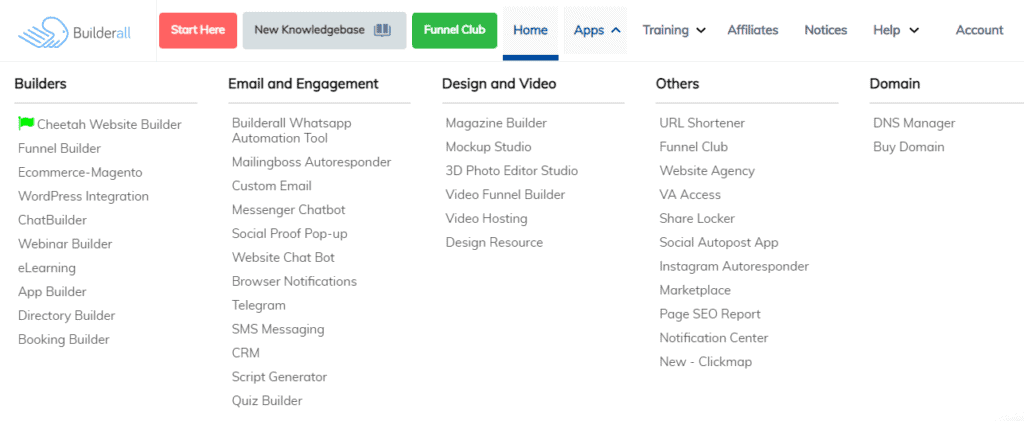
Task: Open the Affiliates menu item
Action: [753, 30]
